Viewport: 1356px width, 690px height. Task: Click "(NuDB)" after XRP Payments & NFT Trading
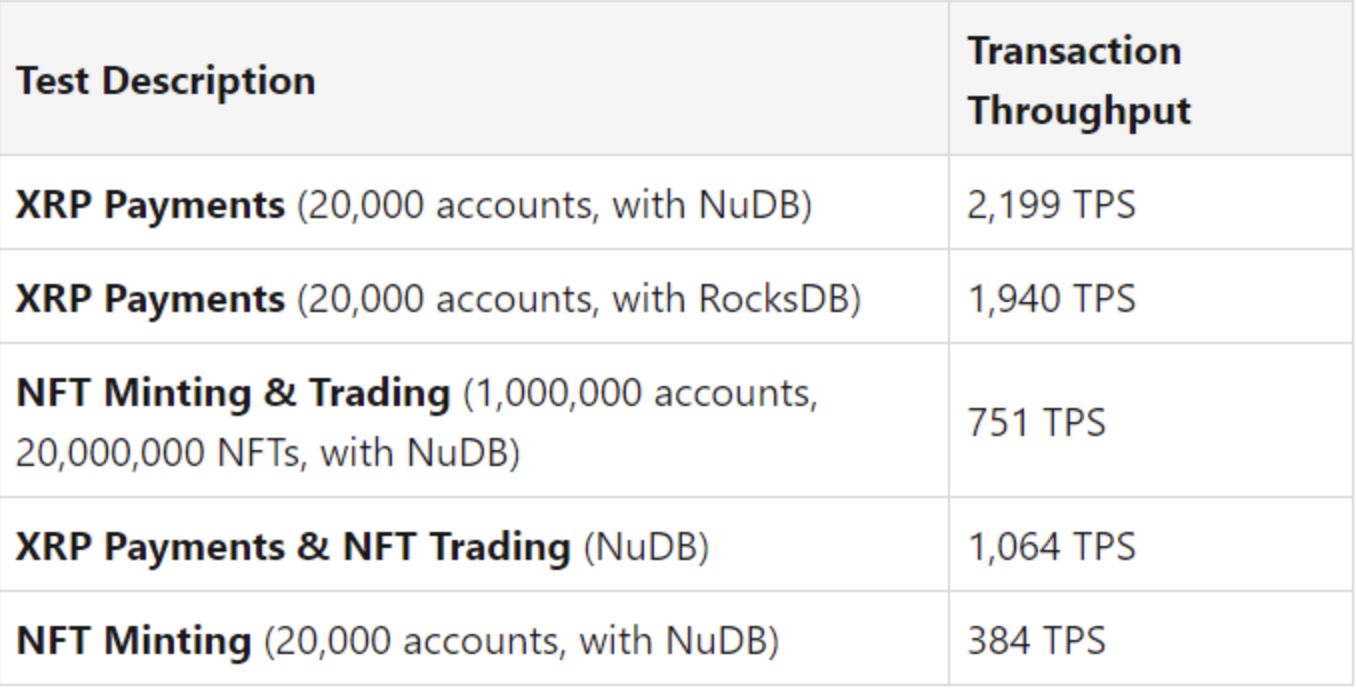coord(645,547)
